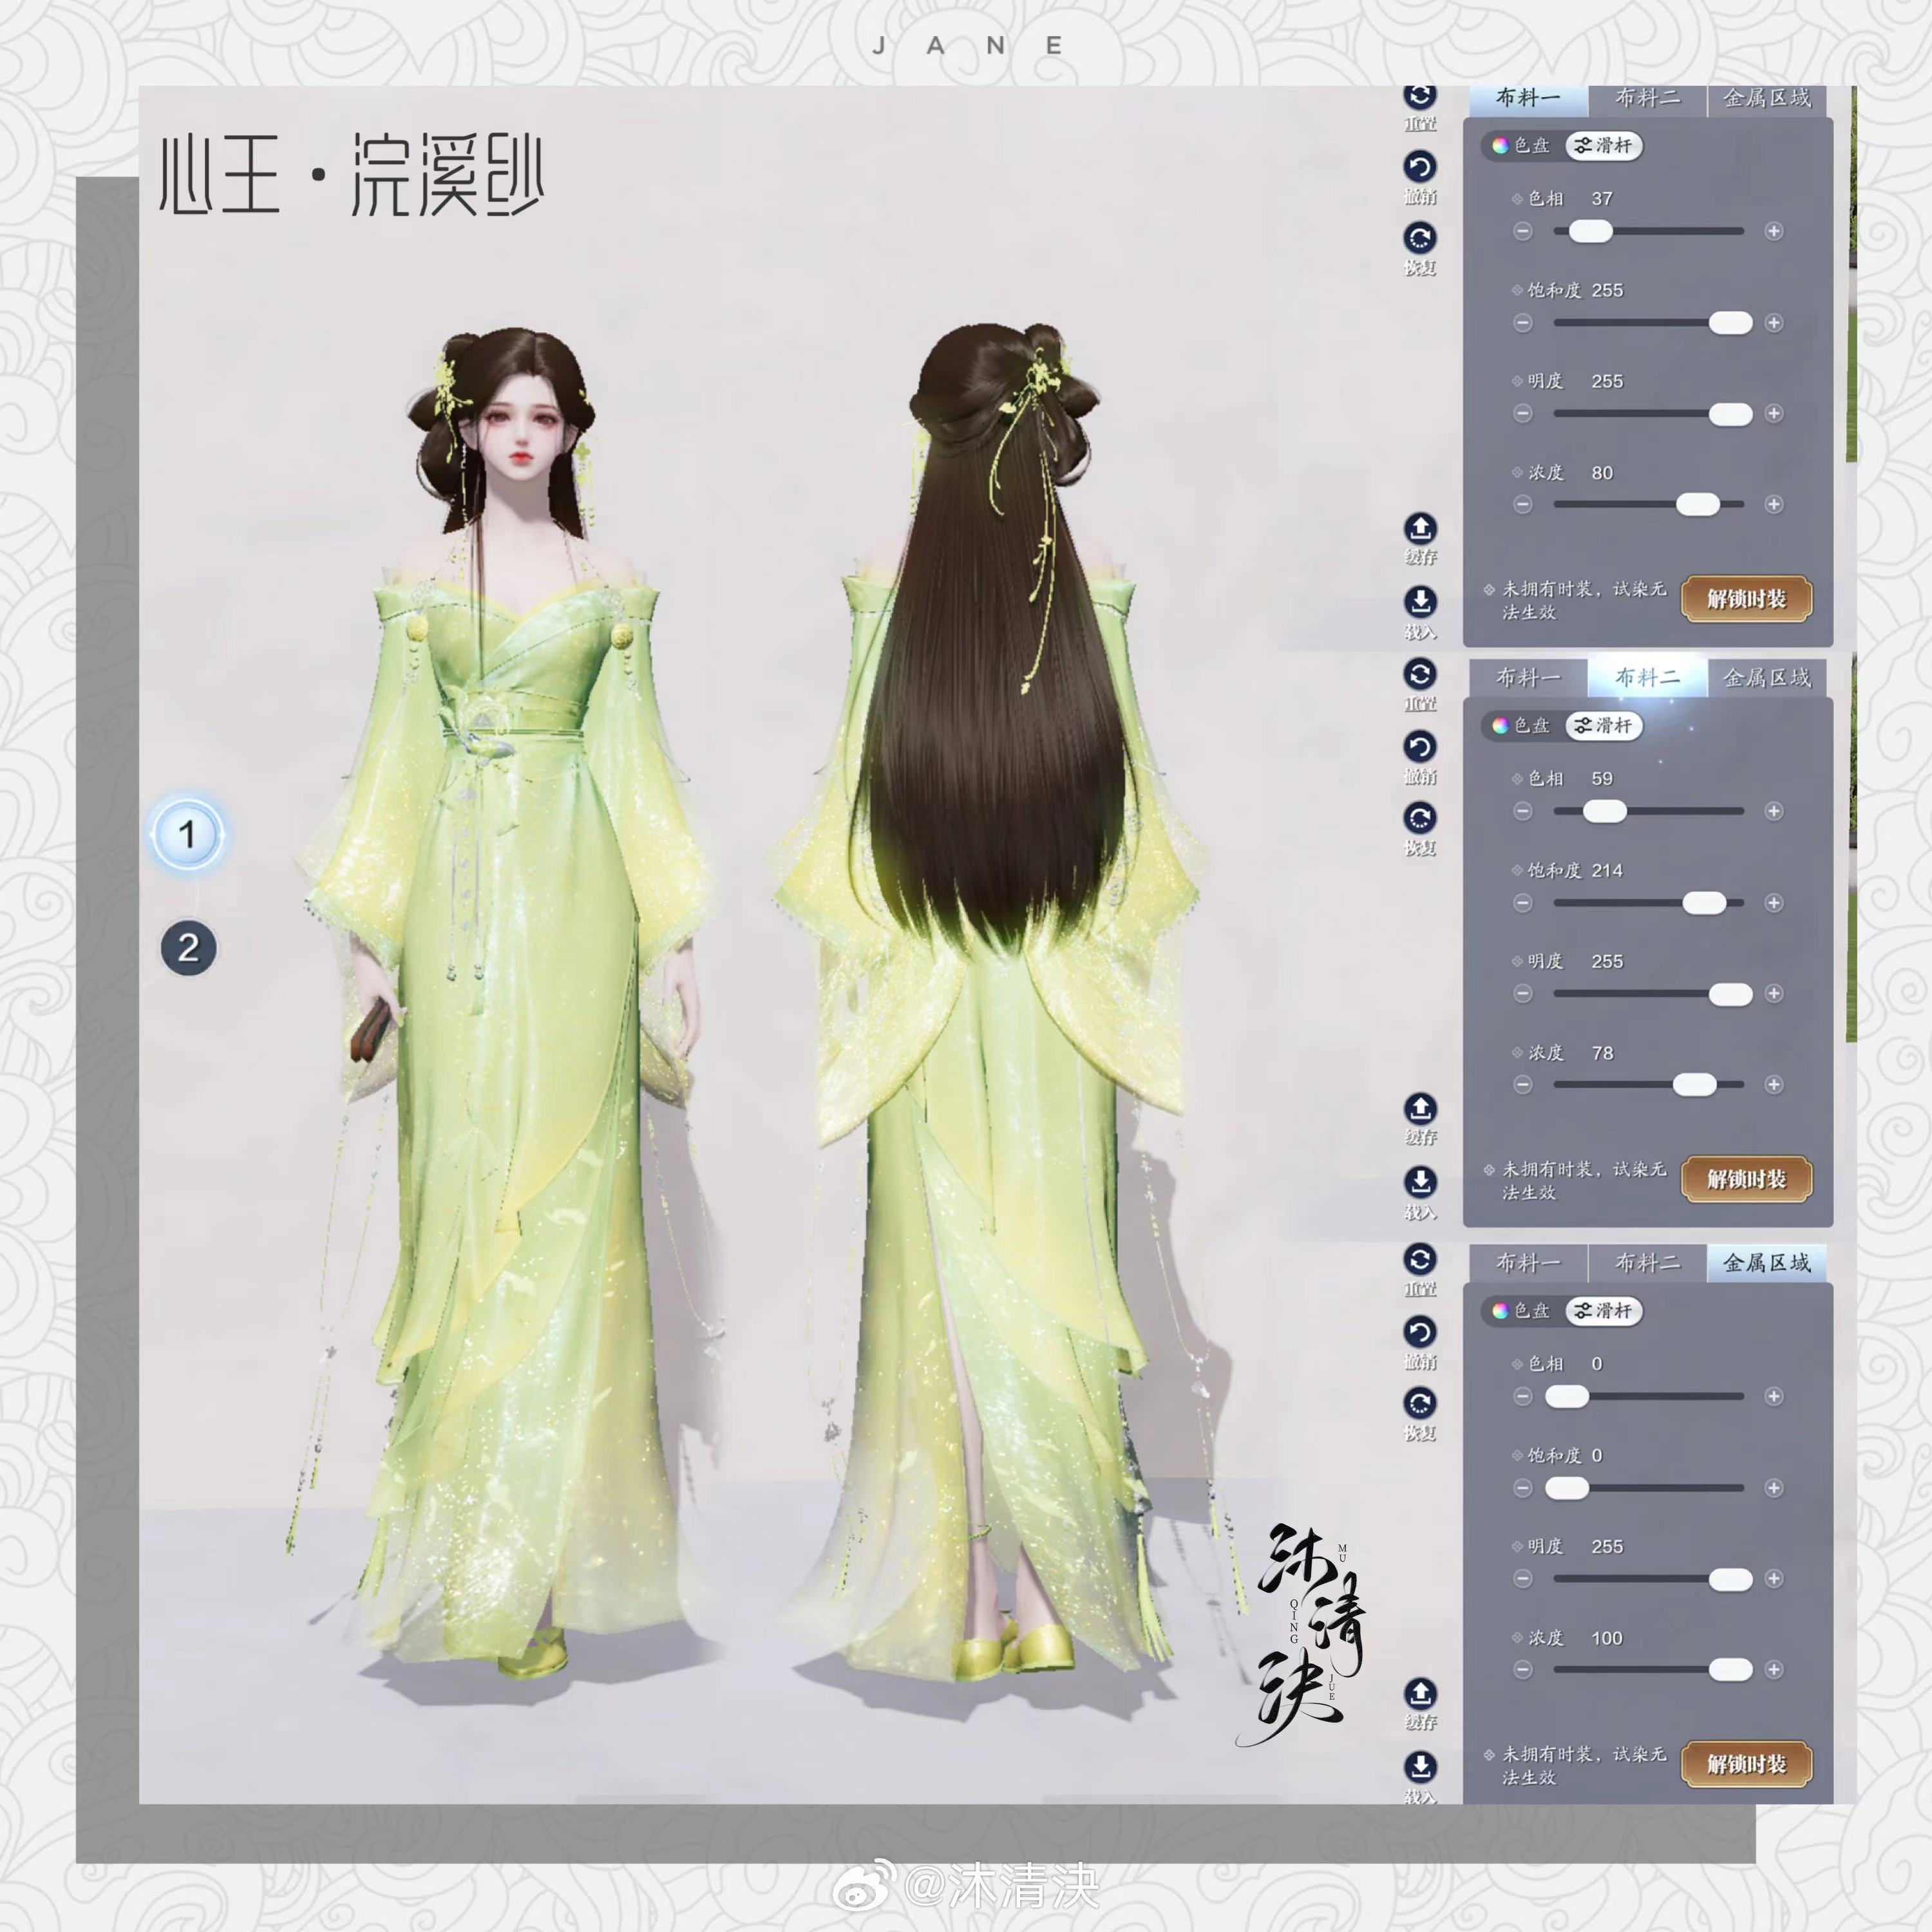Click the load (载入) icon in 布料一 panel
This screenshot has width=1932, height=1932.
[1420, 602]
